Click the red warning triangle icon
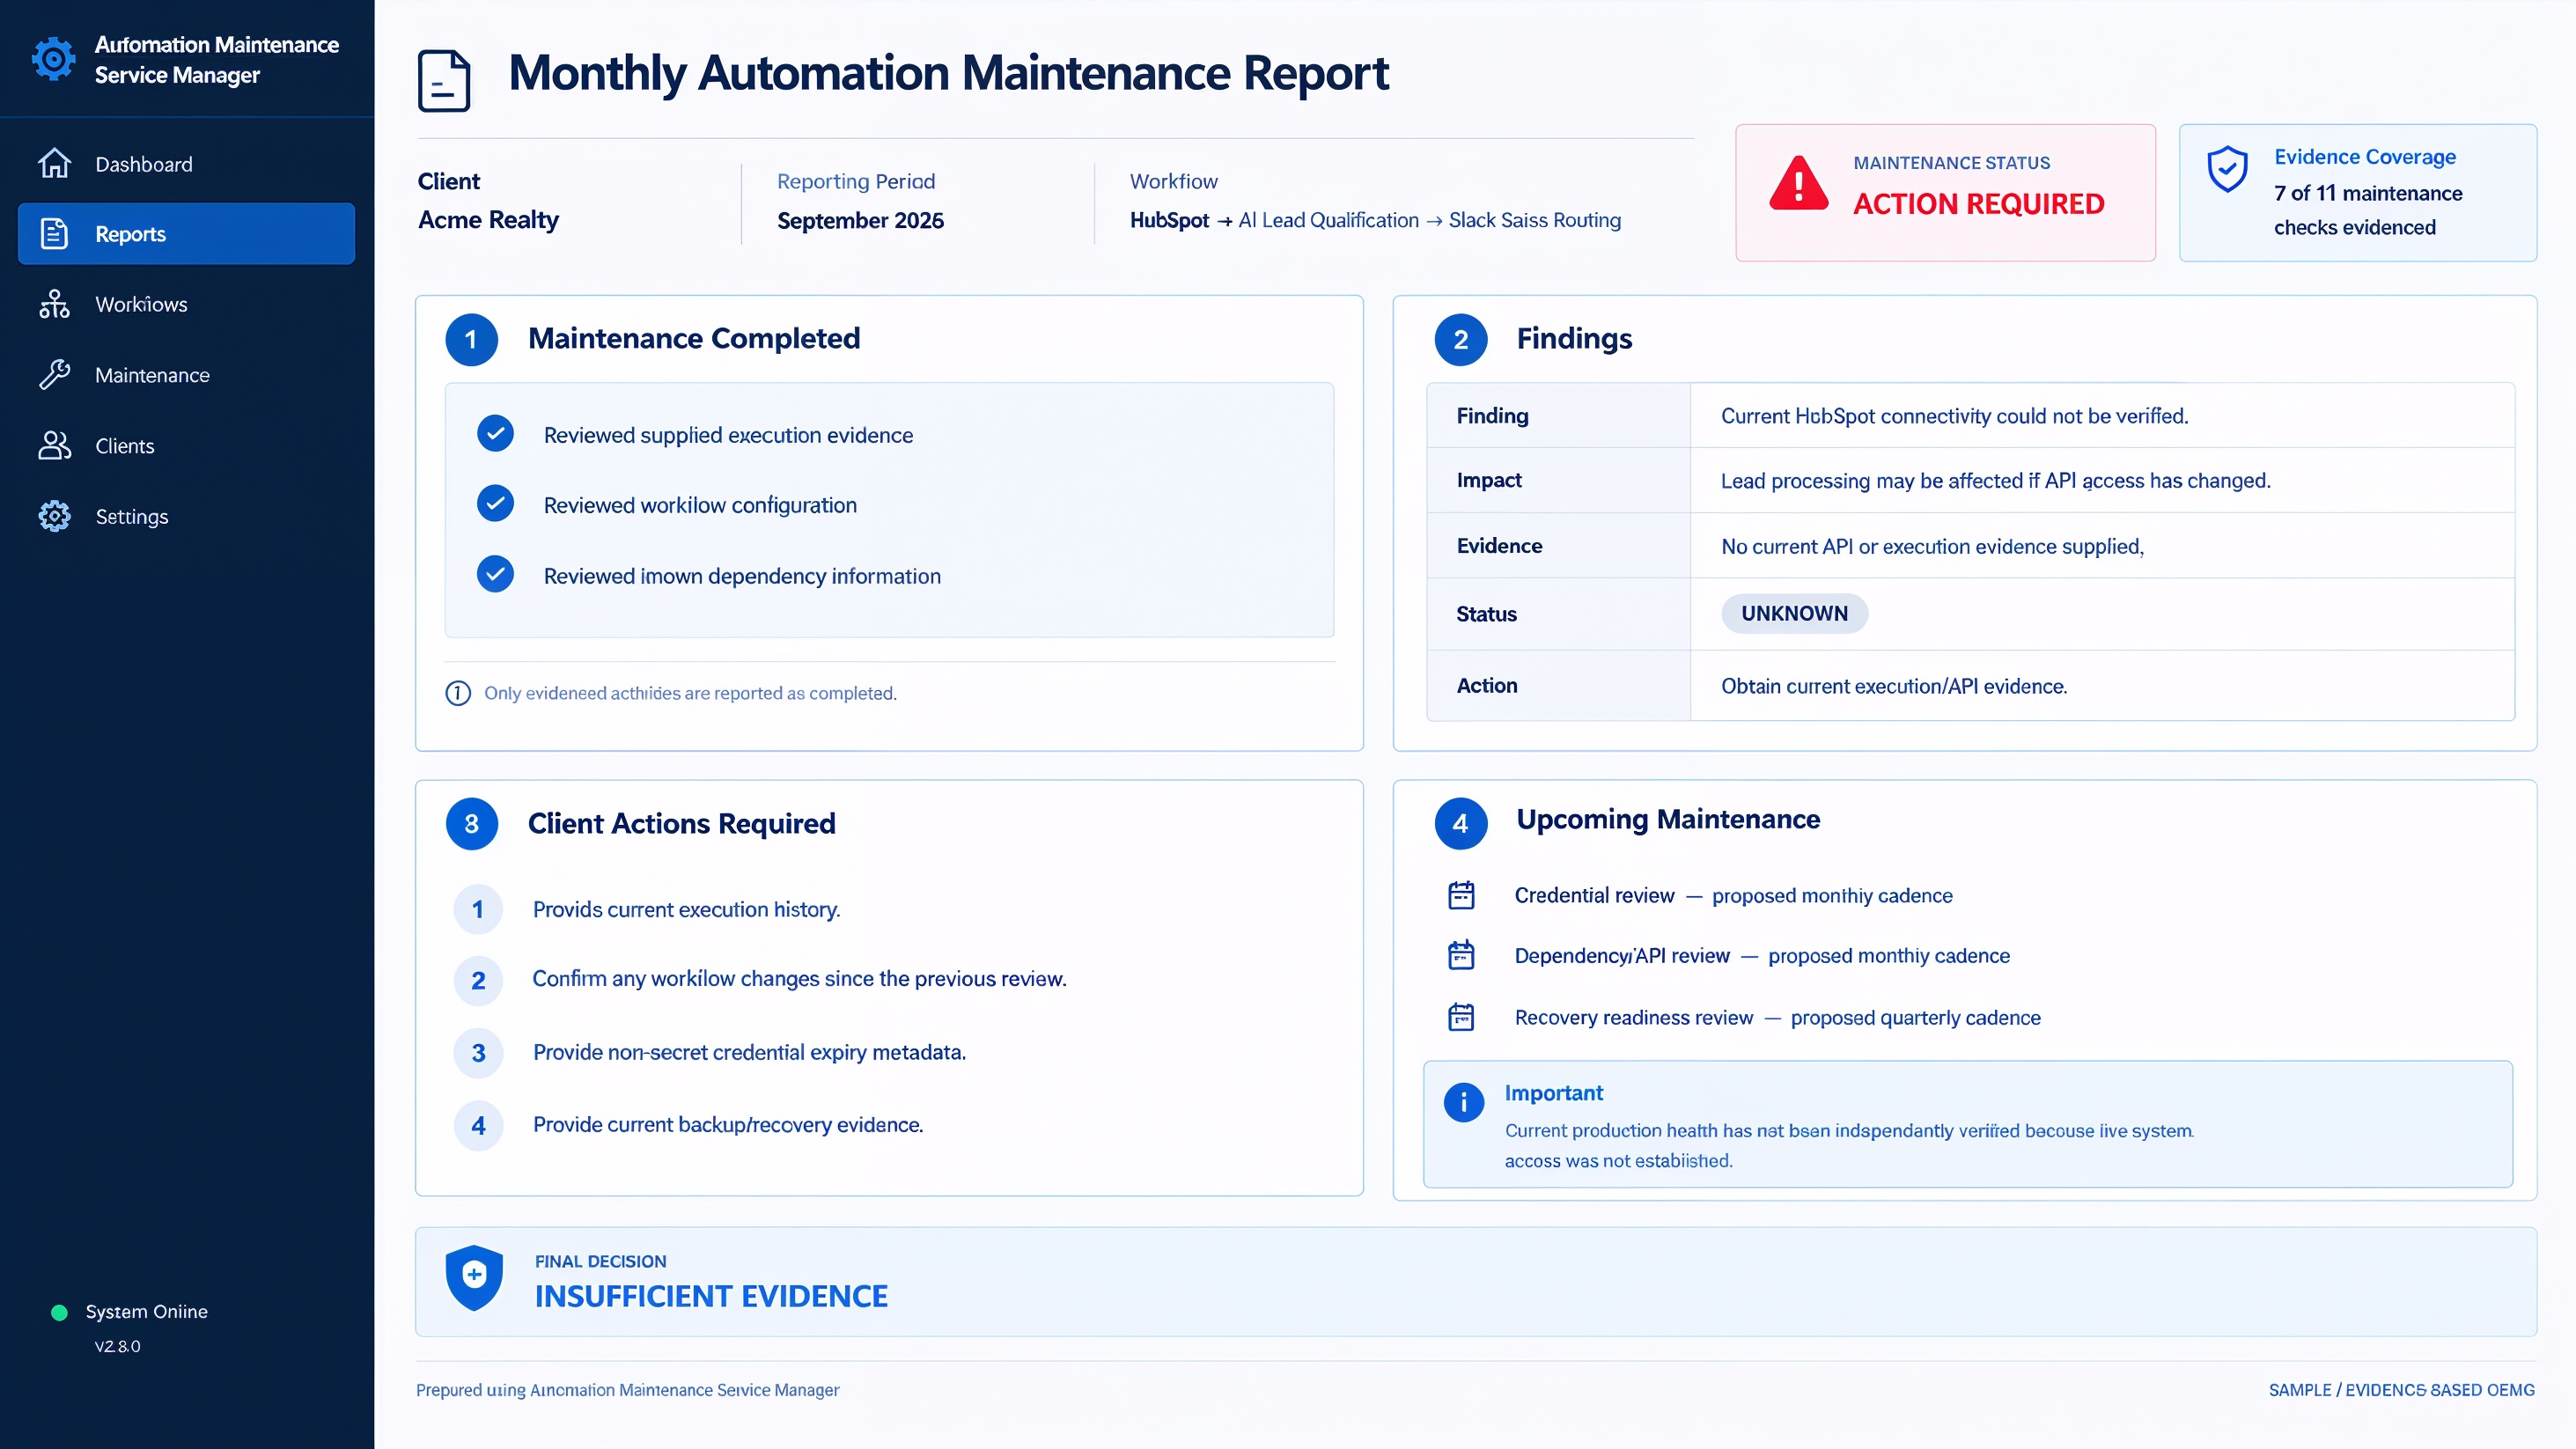 (1798, 184)
